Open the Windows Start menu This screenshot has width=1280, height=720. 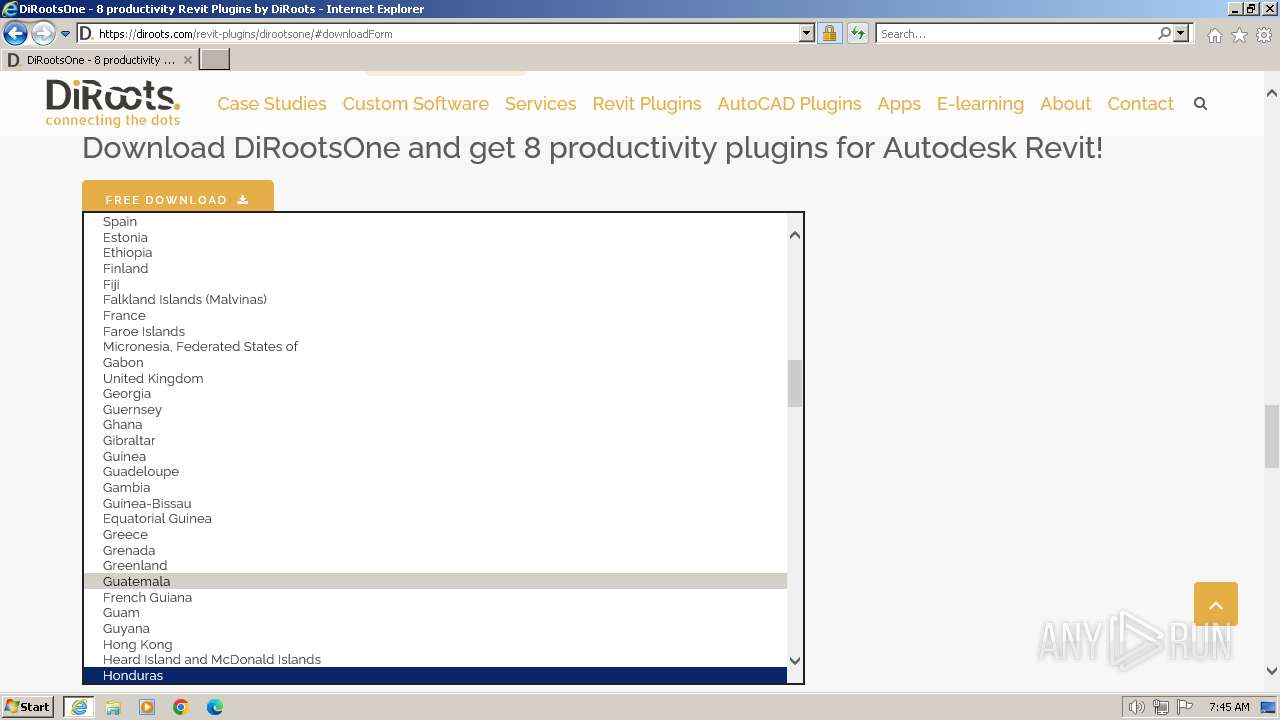pos(28,706)
